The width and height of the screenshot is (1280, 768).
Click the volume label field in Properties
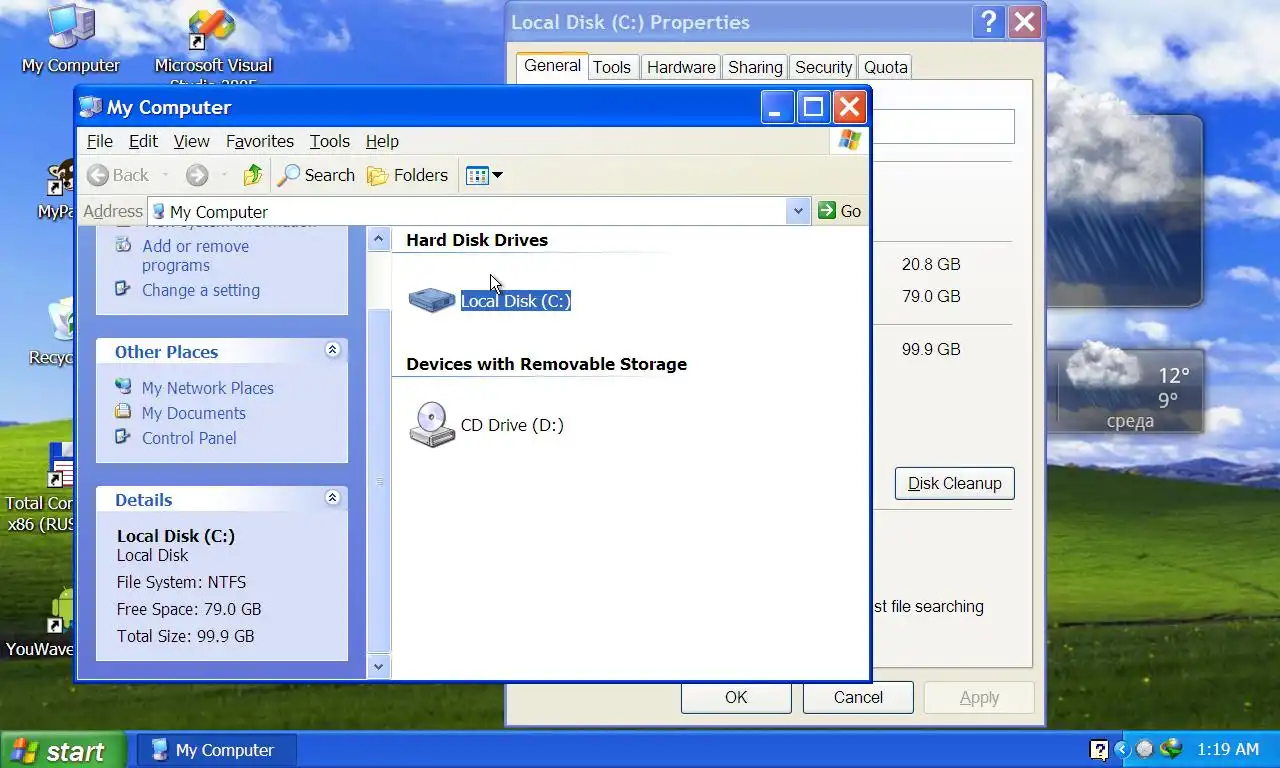943,127
